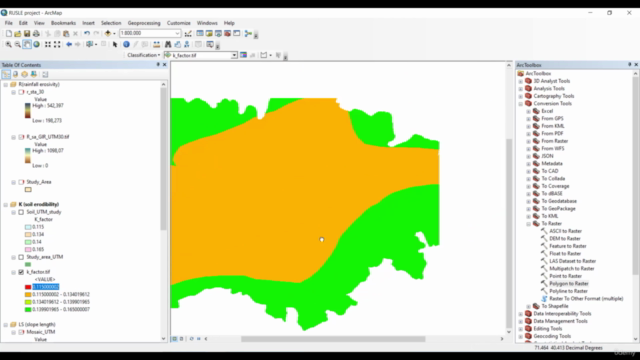The width and height of the screenshot is (640, 360).
Task: Select the Measure tool
Action: click(x=156, y=44)
